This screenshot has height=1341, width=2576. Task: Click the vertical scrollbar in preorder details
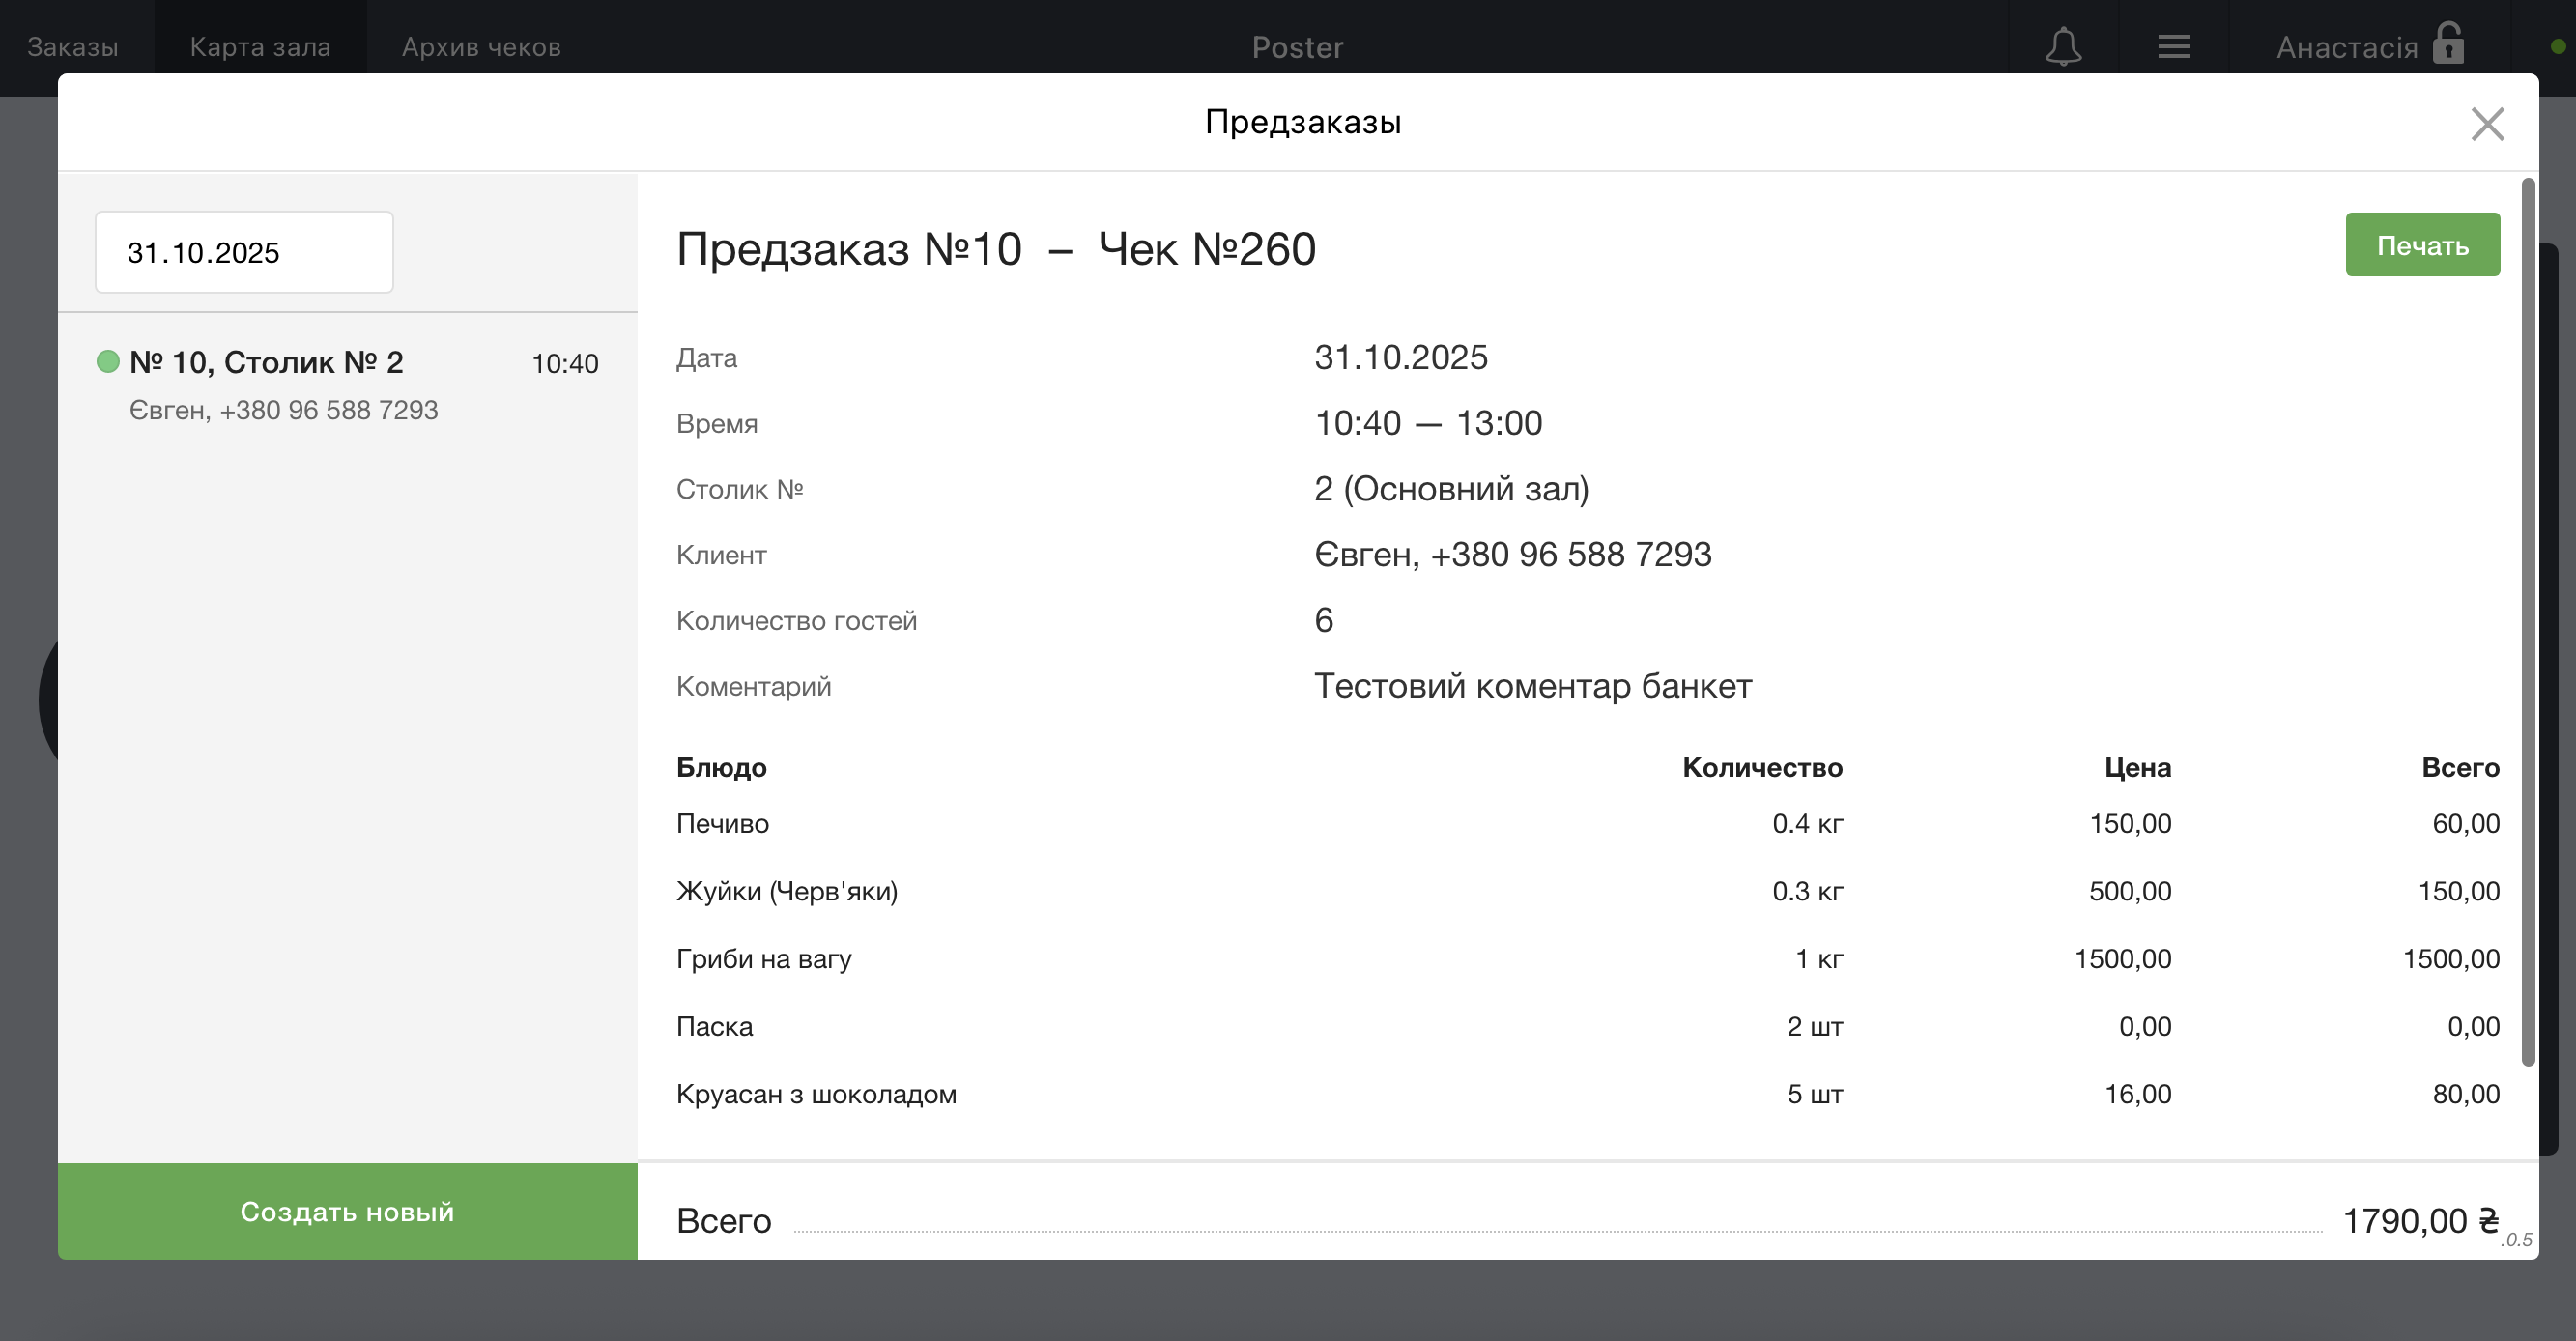pos(2528,620)
